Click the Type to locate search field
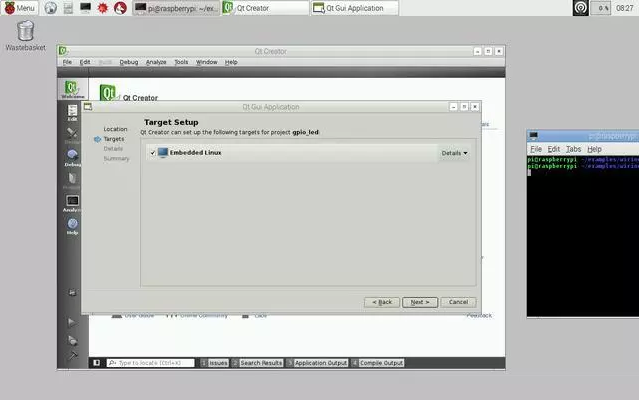 pyautogui.click(x=150, y=363)
